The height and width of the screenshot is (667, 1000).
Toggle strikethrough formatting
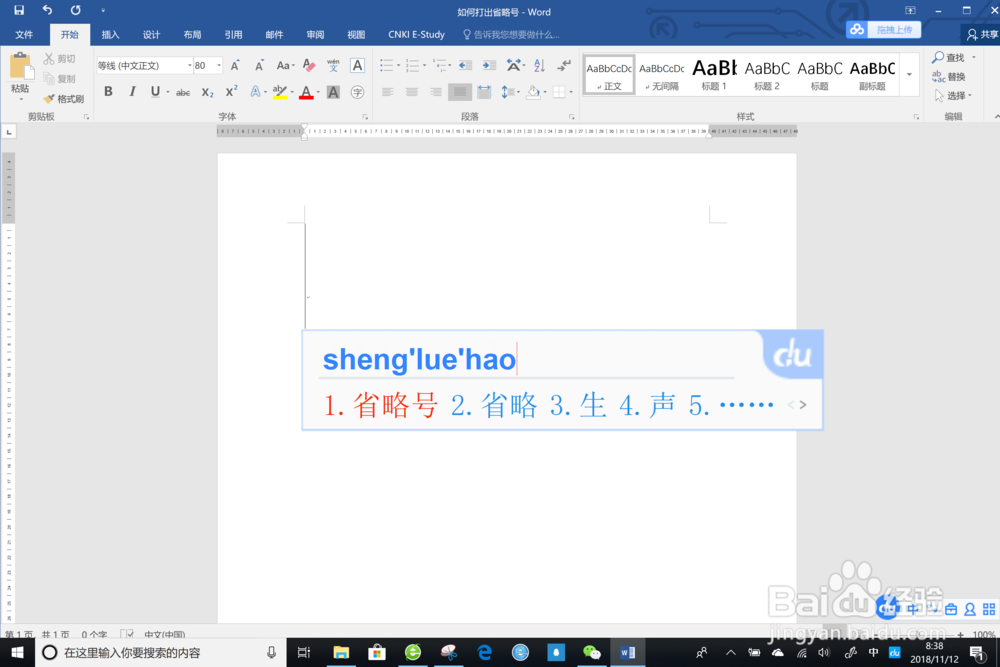[182, 91]
